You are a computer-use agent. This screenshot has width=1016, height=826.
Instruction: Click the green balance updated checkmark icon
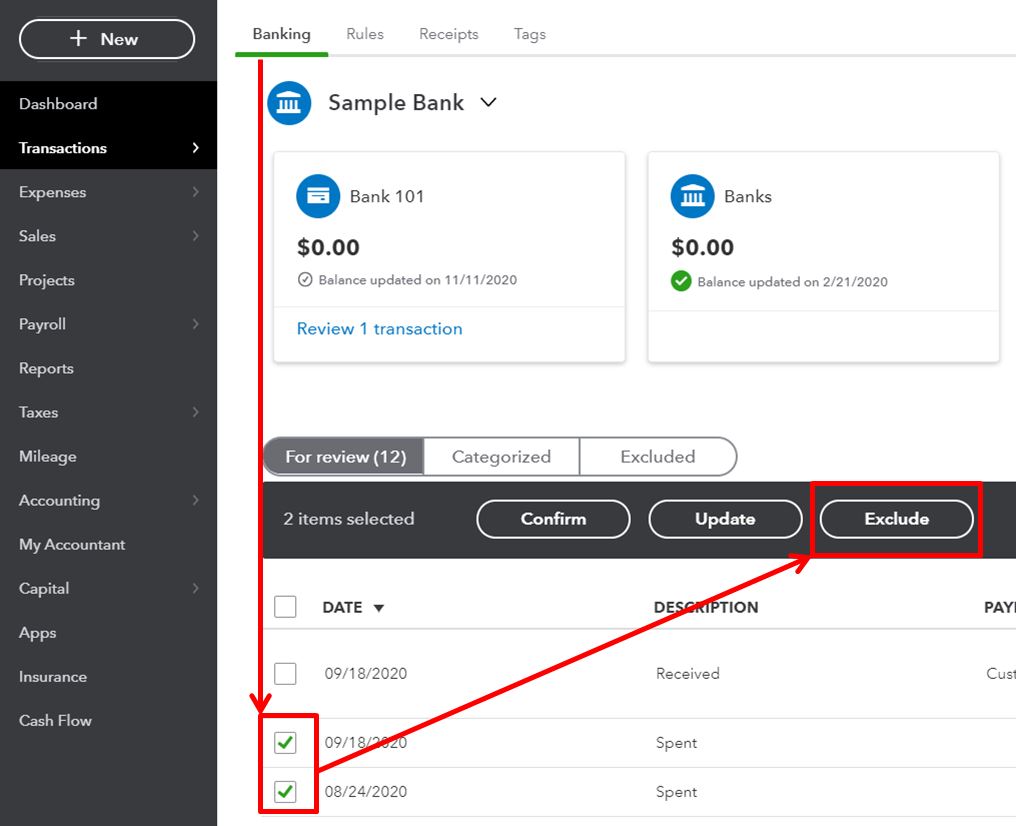point(681,281)
